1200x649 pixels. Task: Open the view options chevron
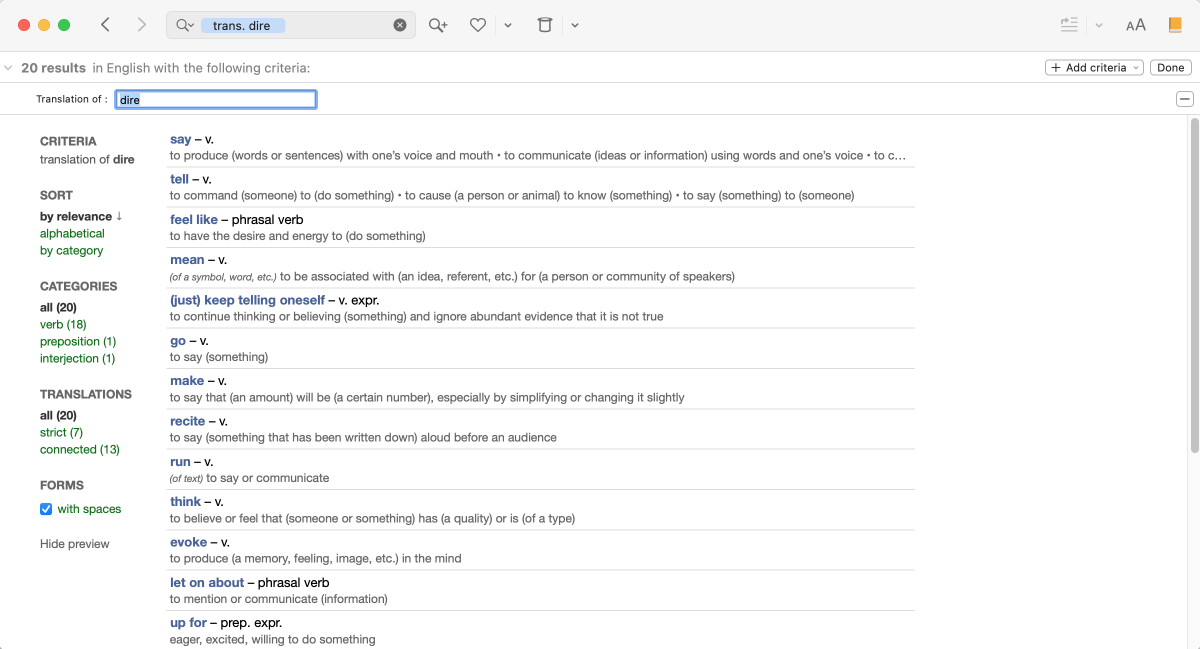(1099, 25)
